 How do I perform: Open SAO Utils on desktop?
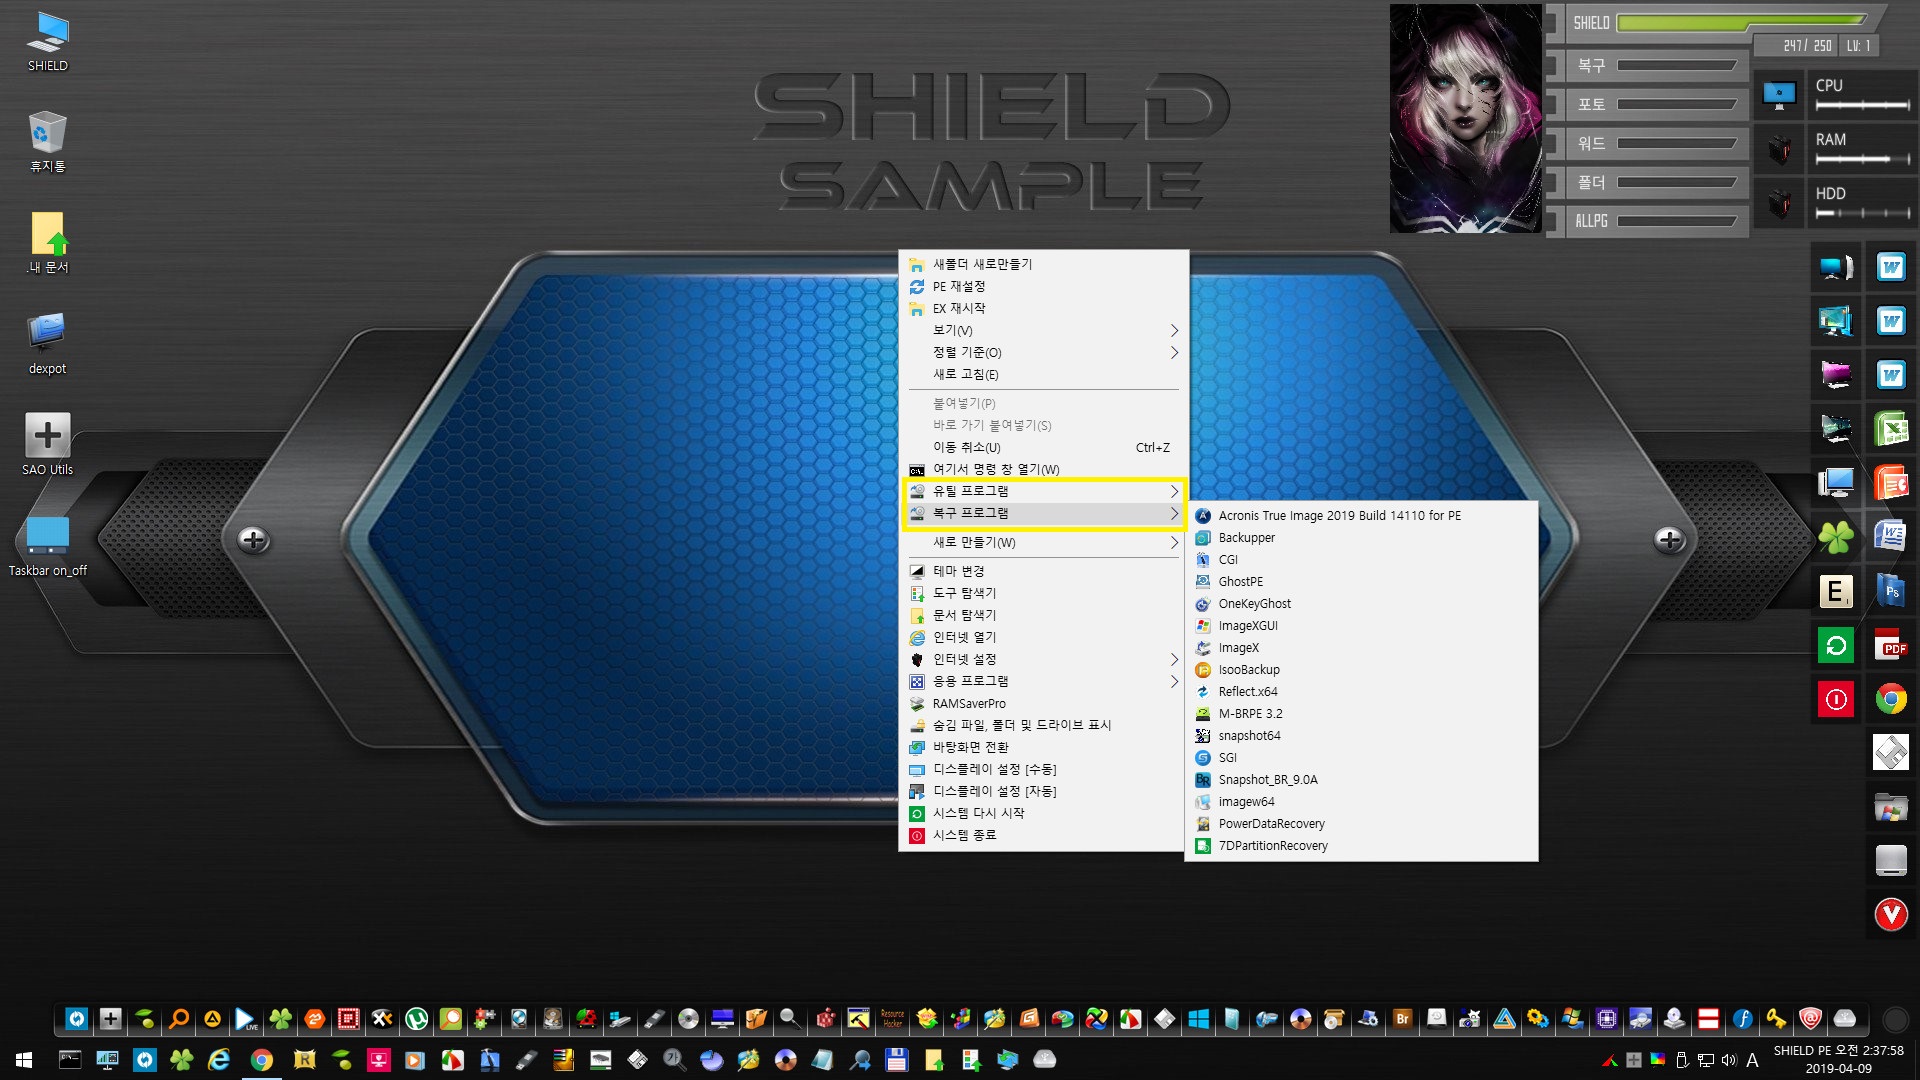tap(47, 435)
